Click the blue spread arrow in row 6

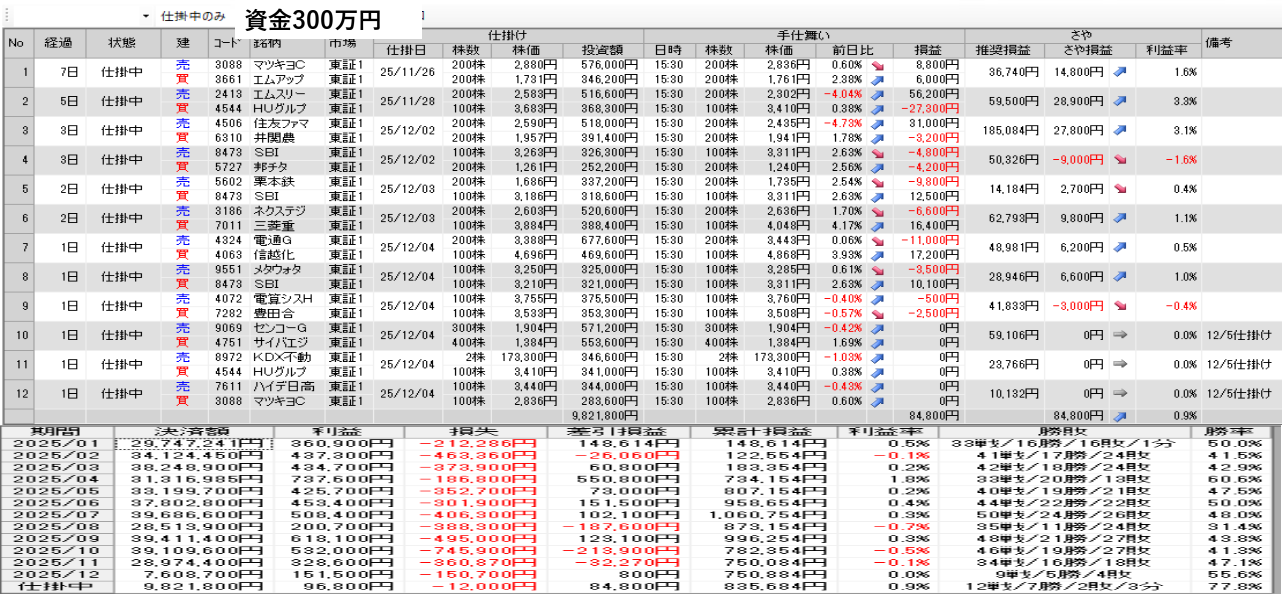click(x=1120, y=218)
